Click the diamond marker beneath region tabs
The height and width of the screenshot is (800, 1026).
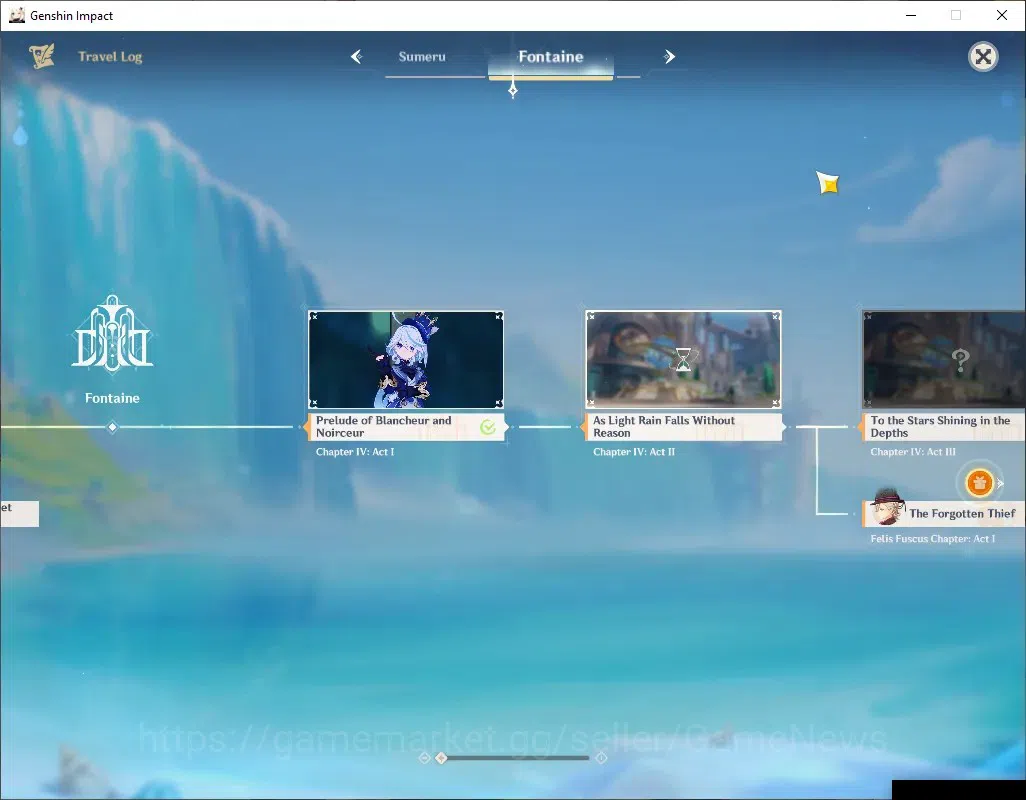pyautogui.click(x=513, y=90)
